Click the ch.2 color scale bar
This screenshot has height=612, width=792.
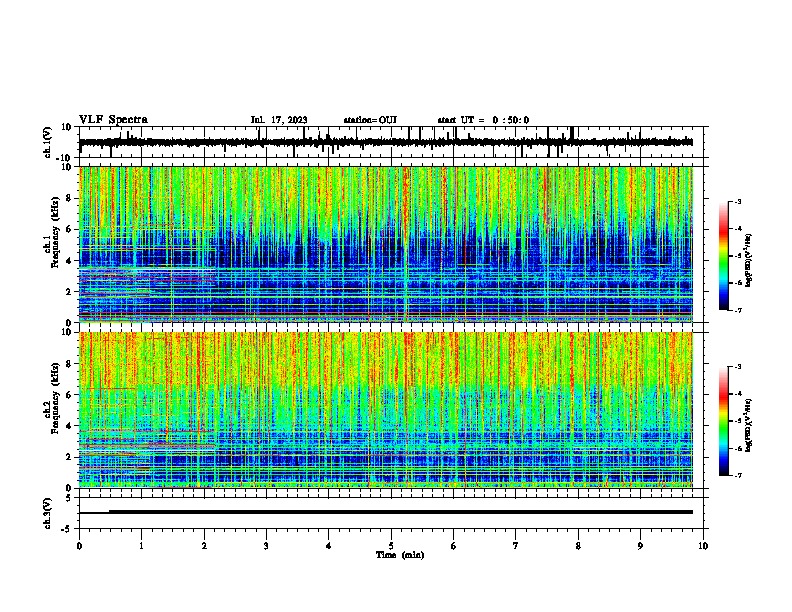[724, 421]
